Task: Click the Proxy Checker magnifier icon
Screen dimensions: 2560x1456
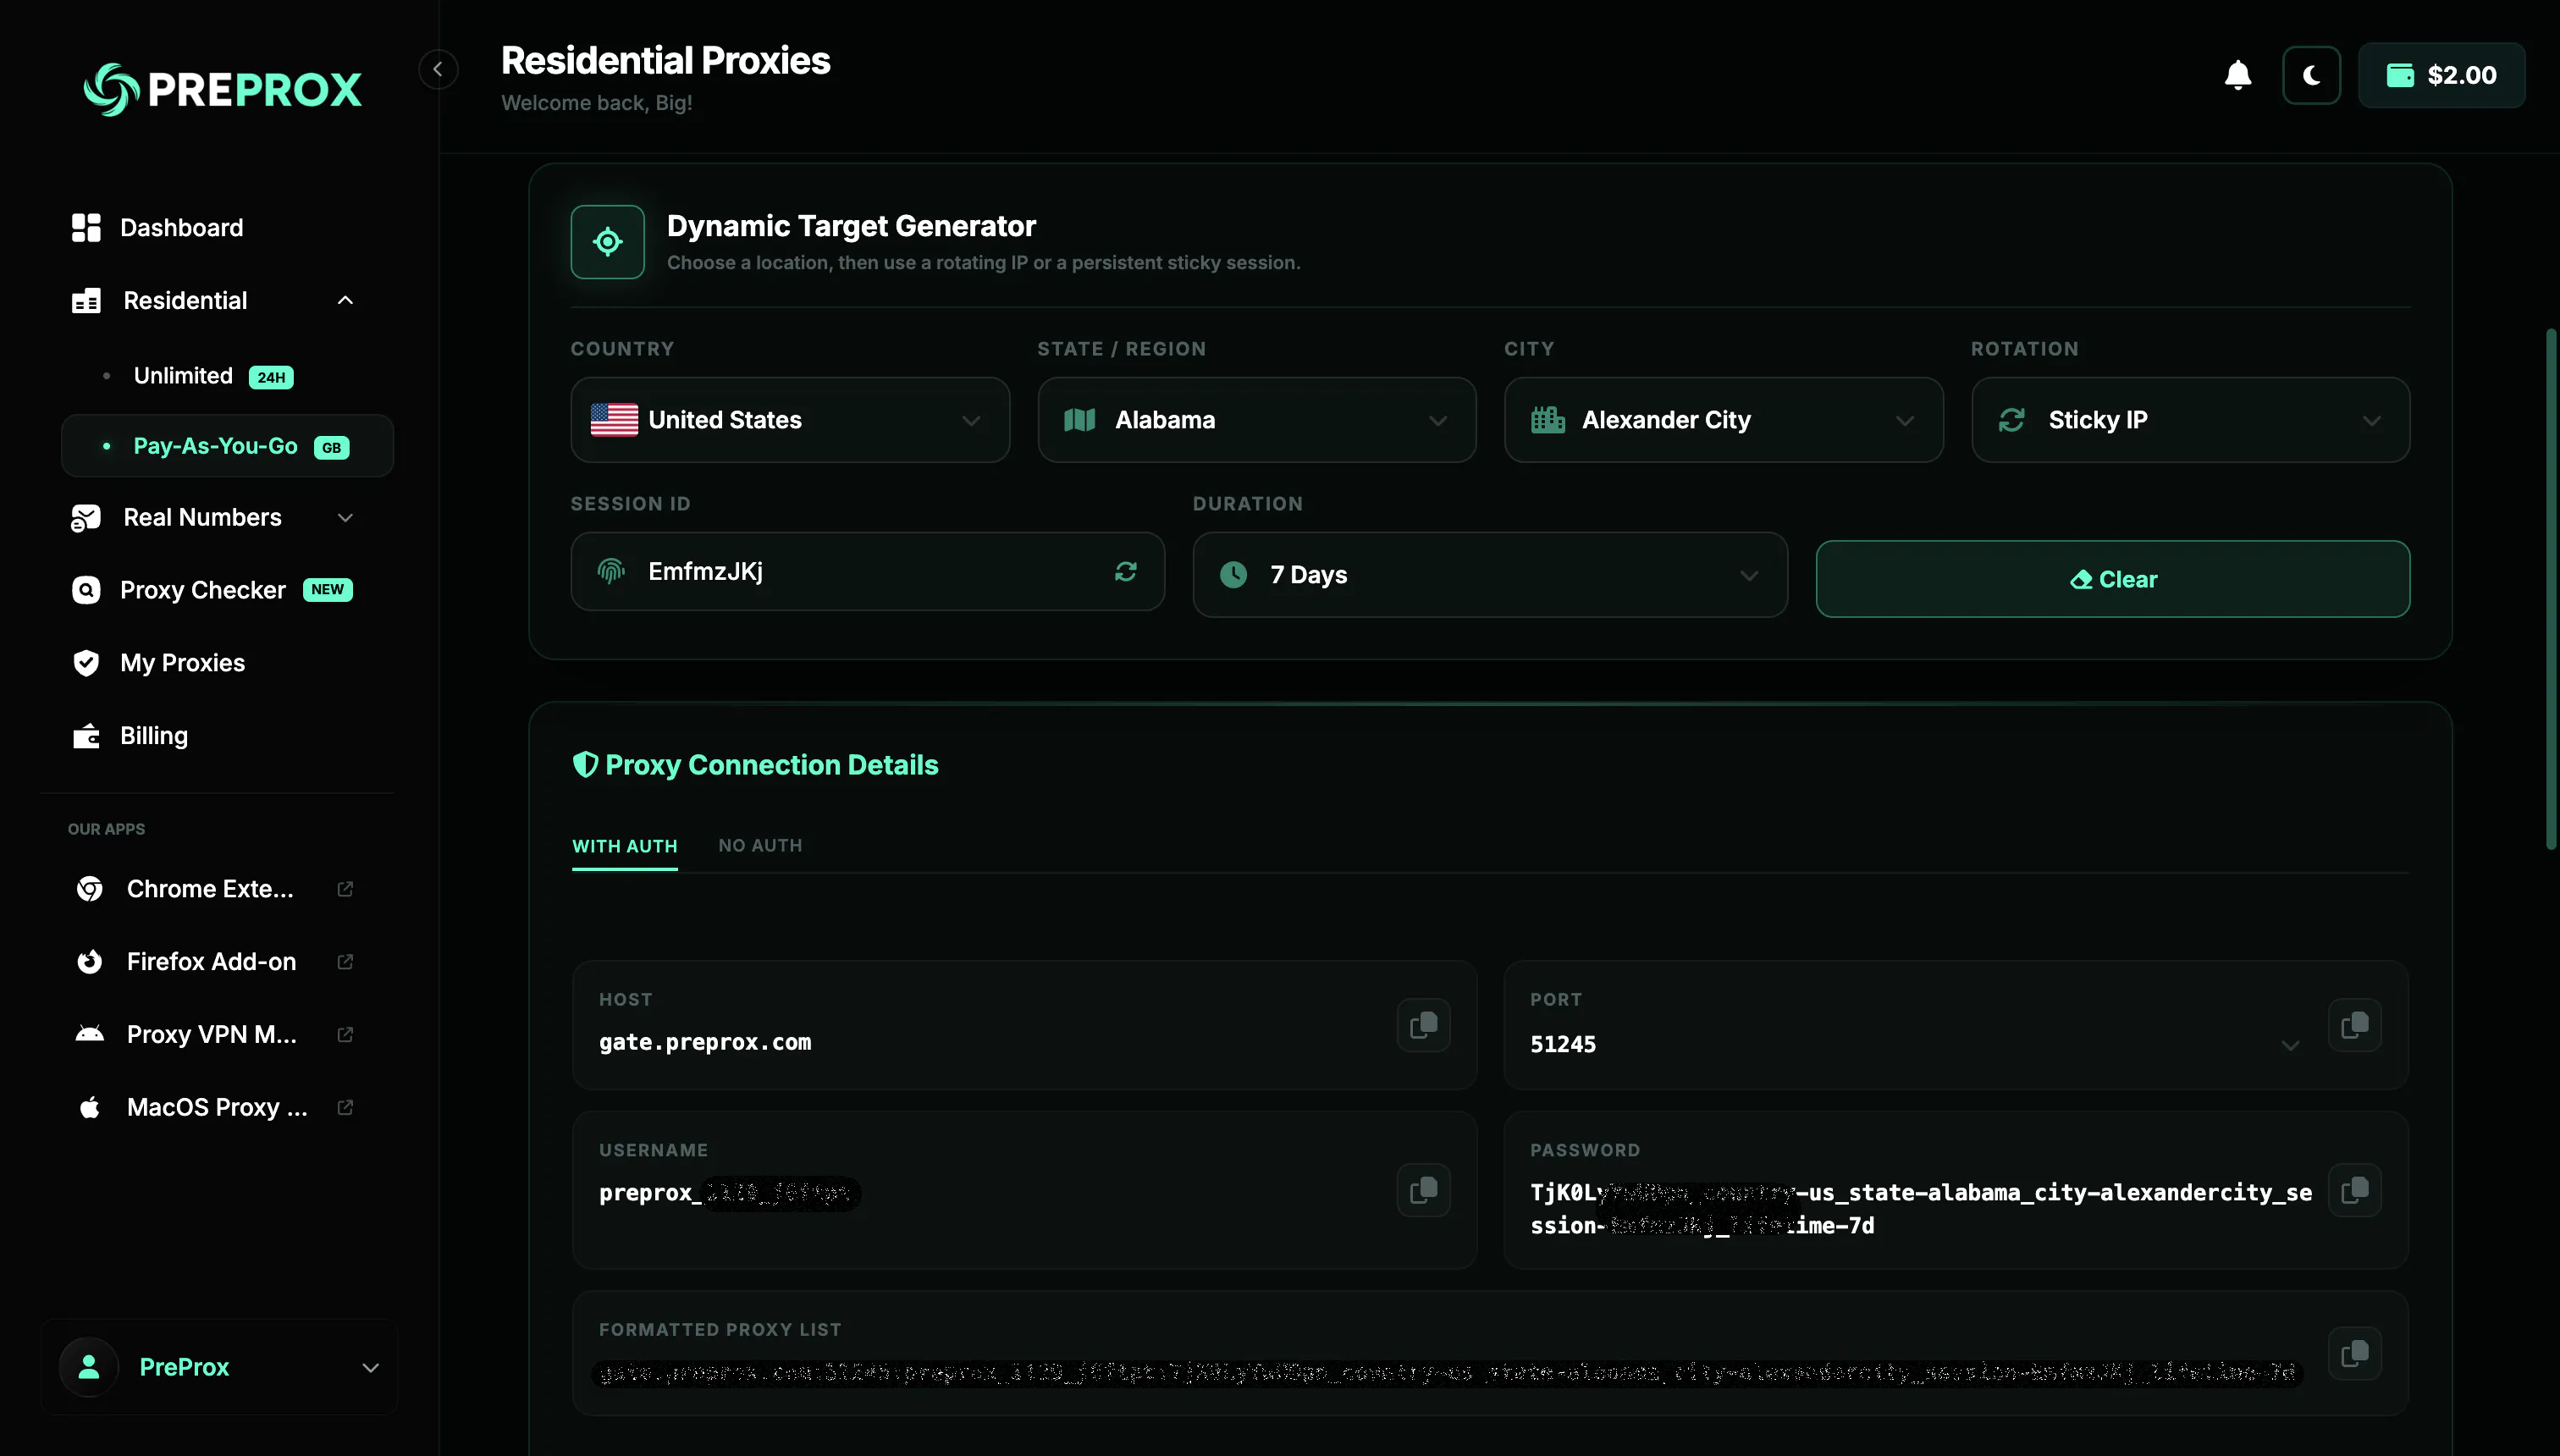Action: tap(86, 590)
